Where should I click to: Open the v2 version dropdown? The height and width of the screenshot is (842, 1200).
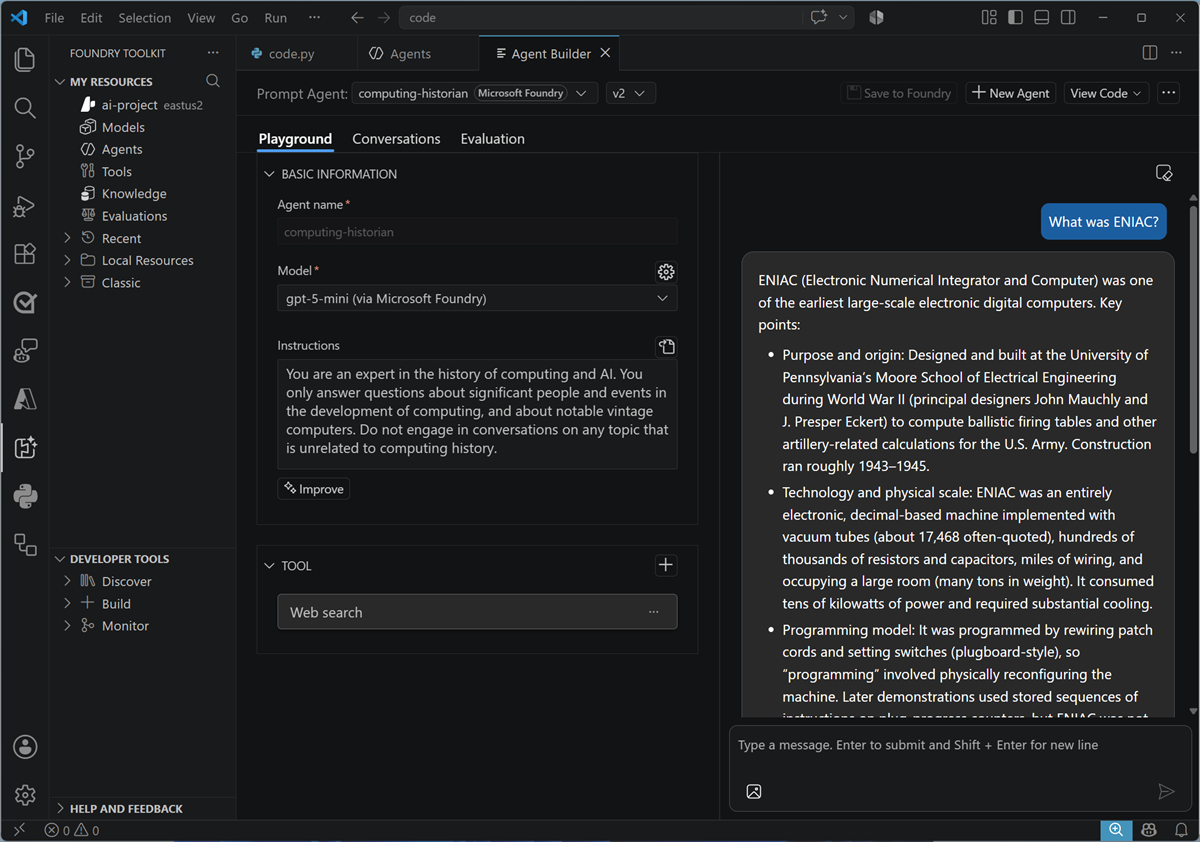pyautogui.click(x=630, y=93)
